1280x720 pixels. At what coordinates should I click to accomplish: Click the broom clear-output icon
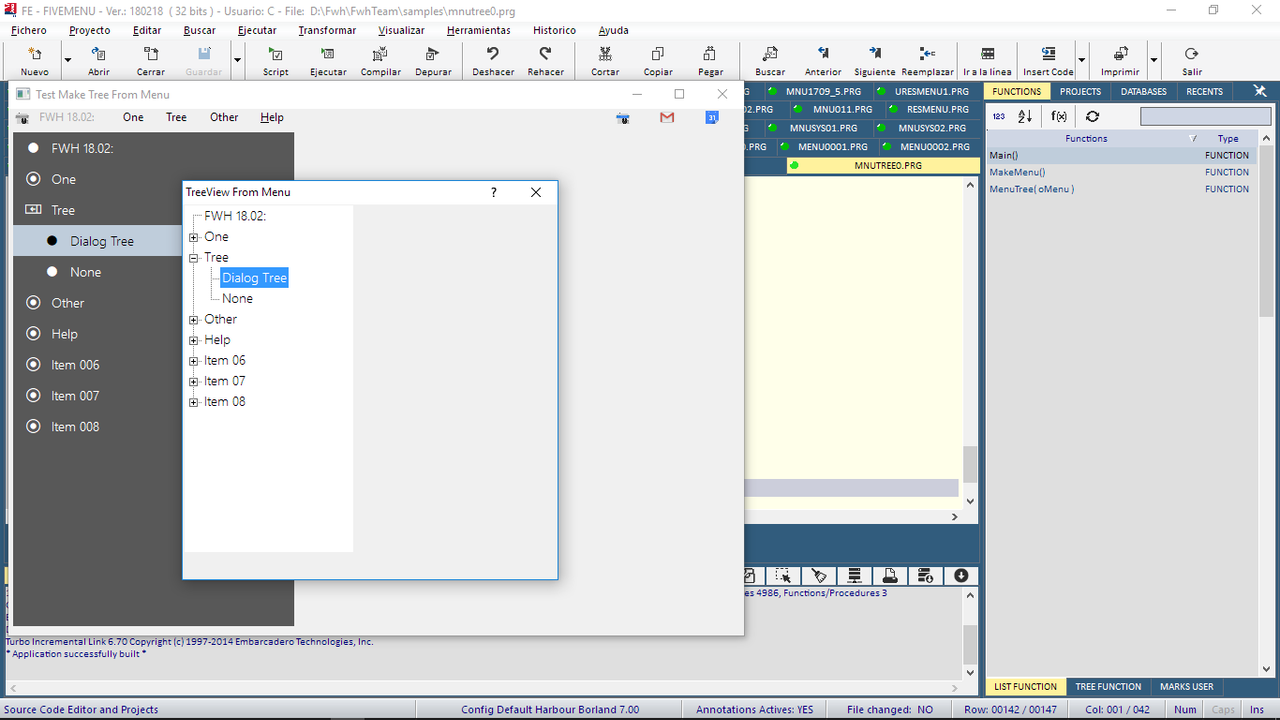point(819,576)
